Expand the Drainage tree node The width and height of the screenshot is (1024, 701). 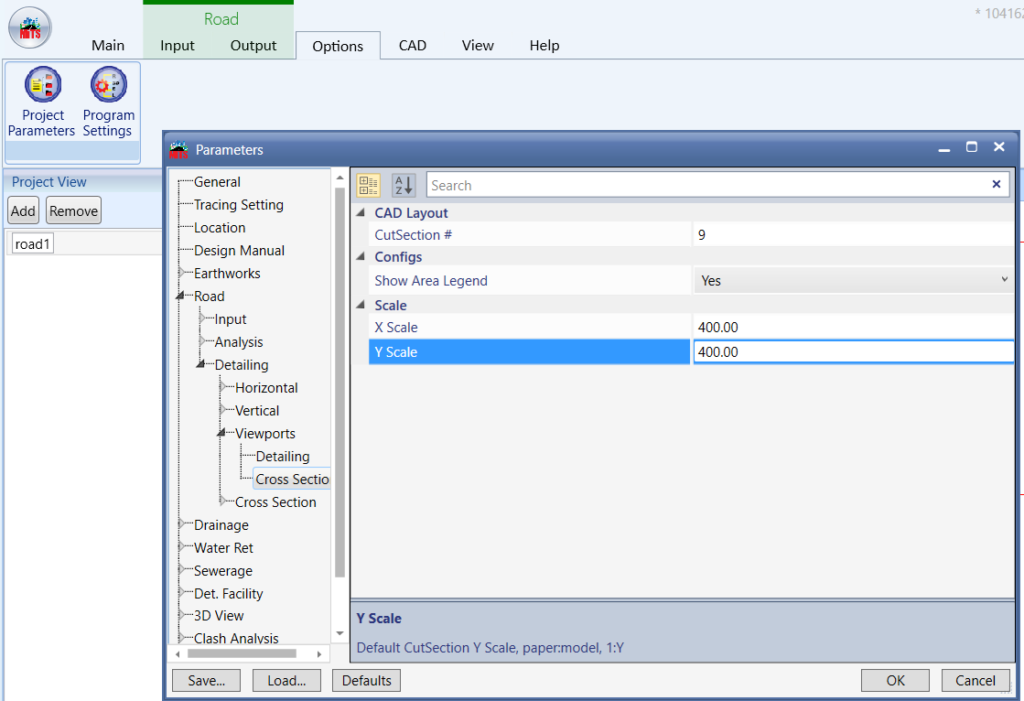point(182,524)
